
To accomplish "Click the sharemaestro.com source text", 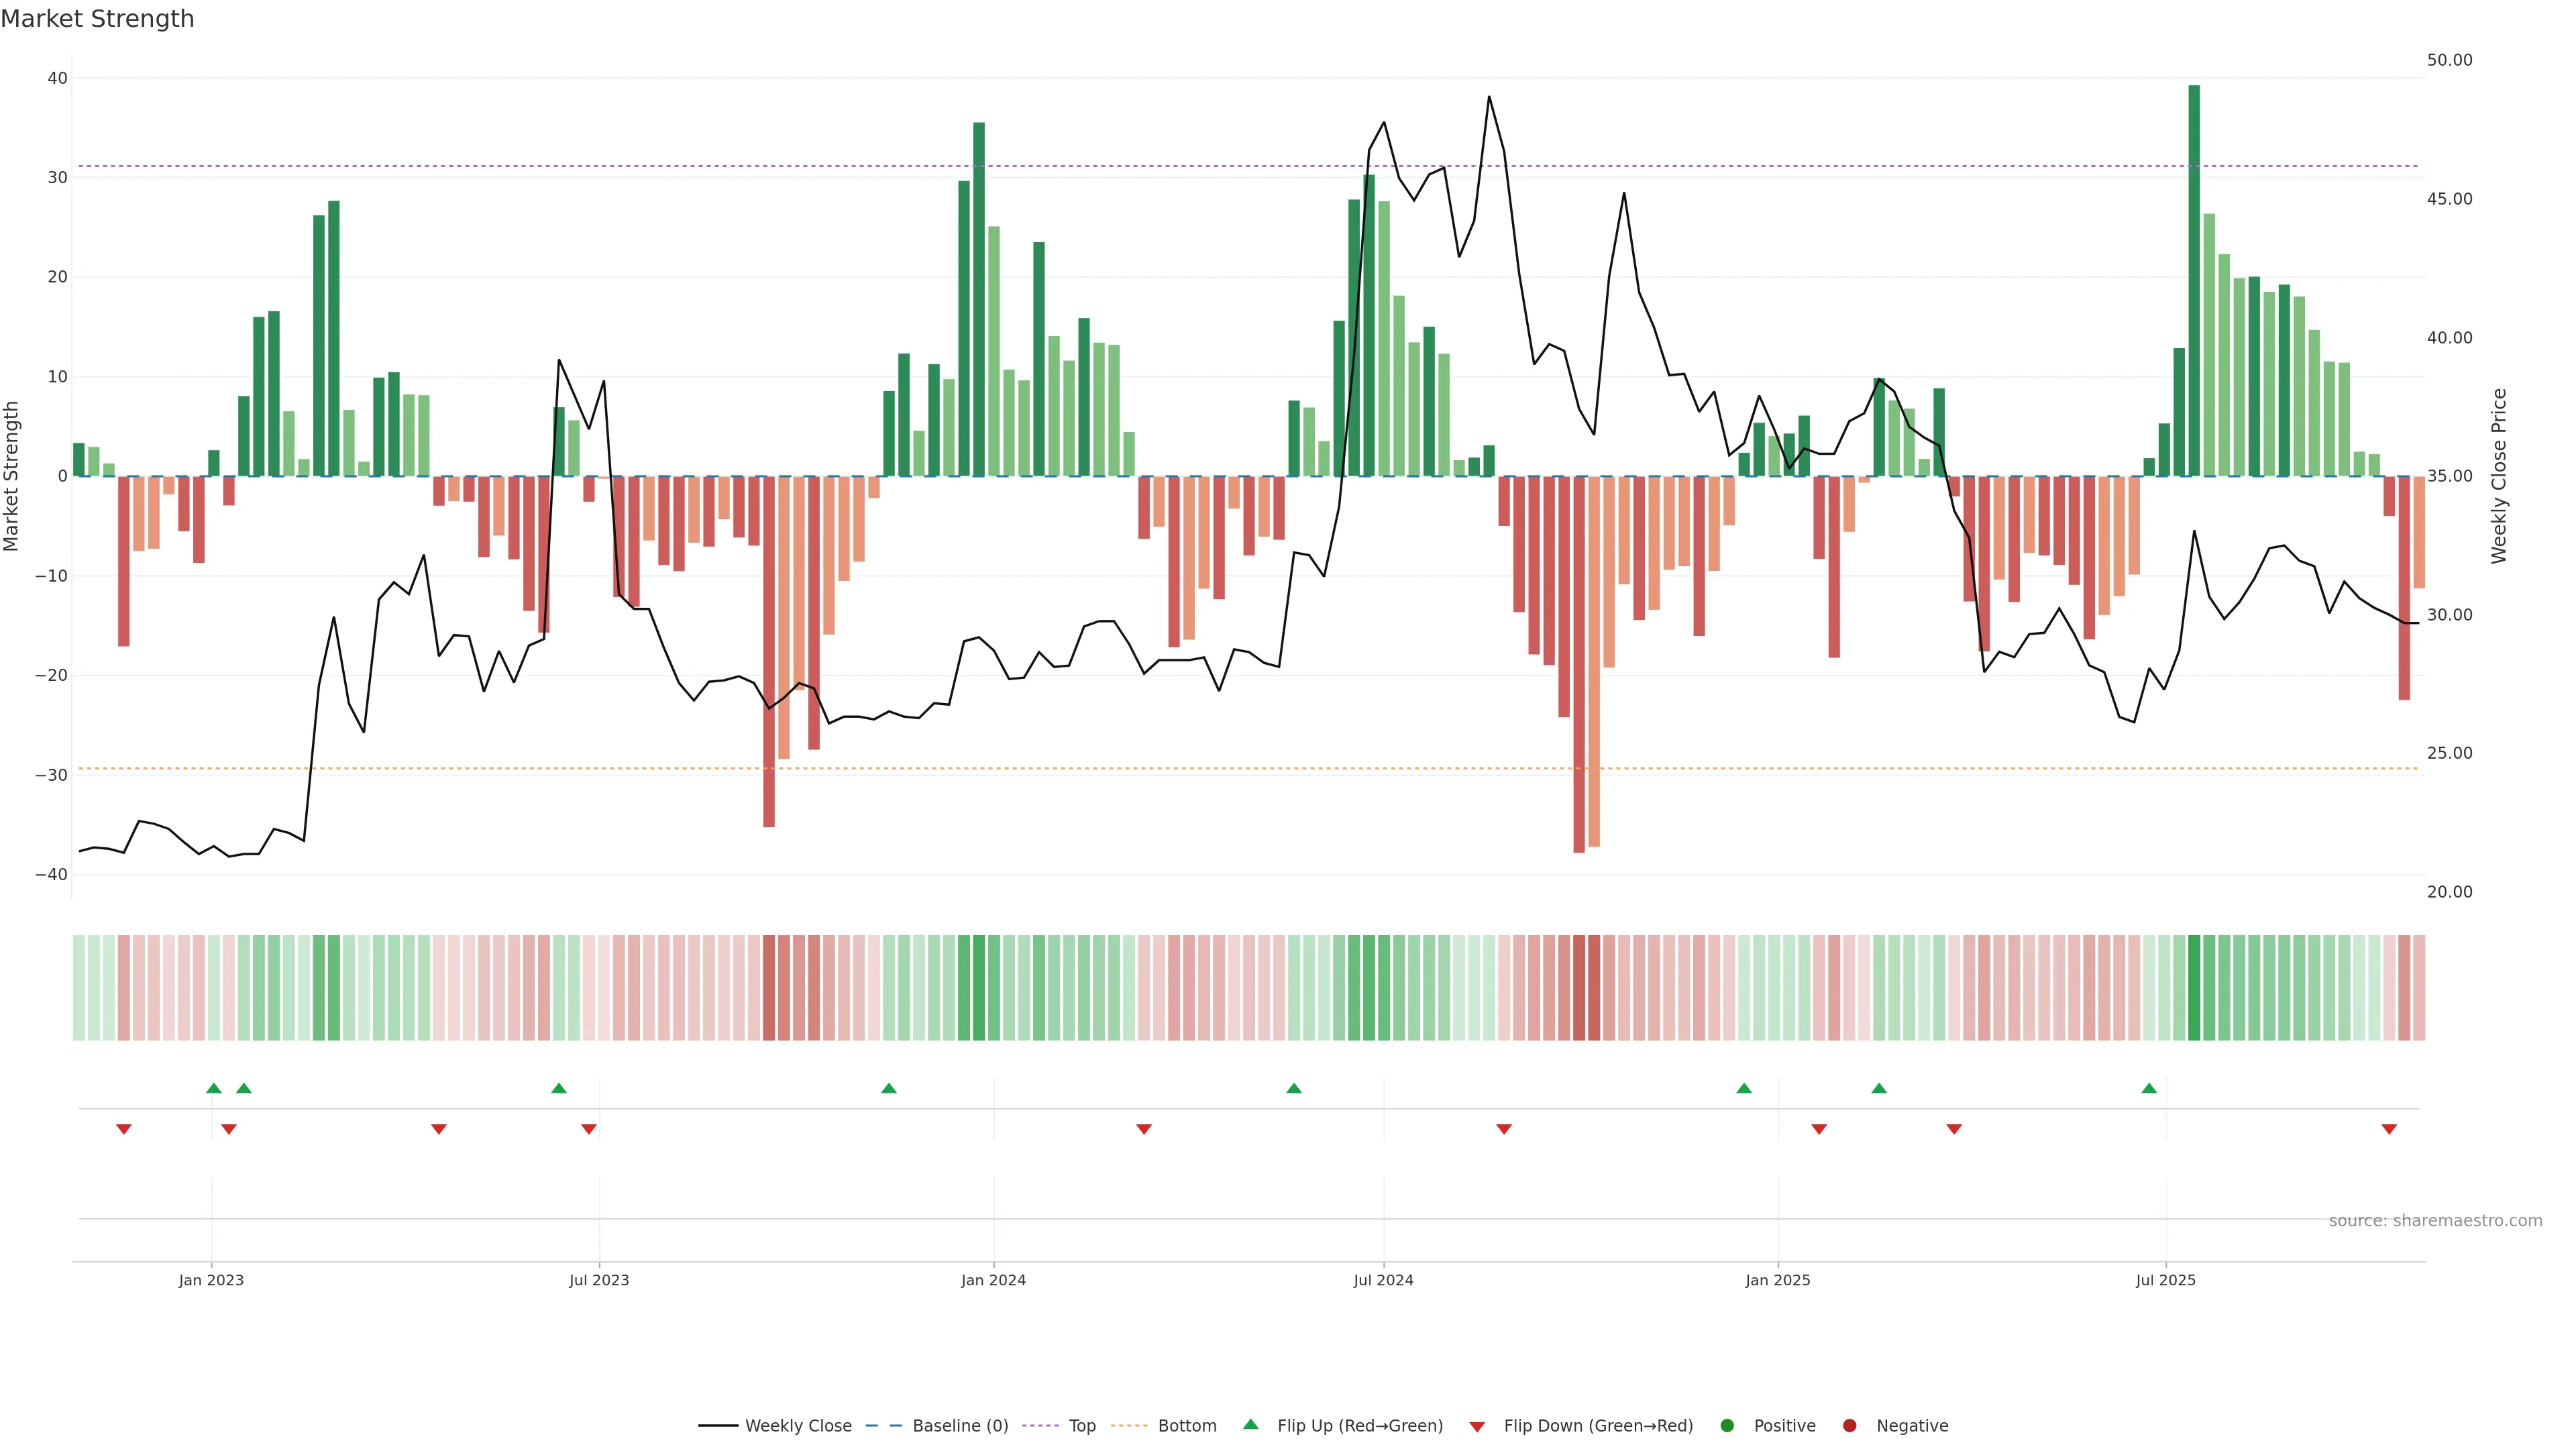I will (x=2435, y=1221).
